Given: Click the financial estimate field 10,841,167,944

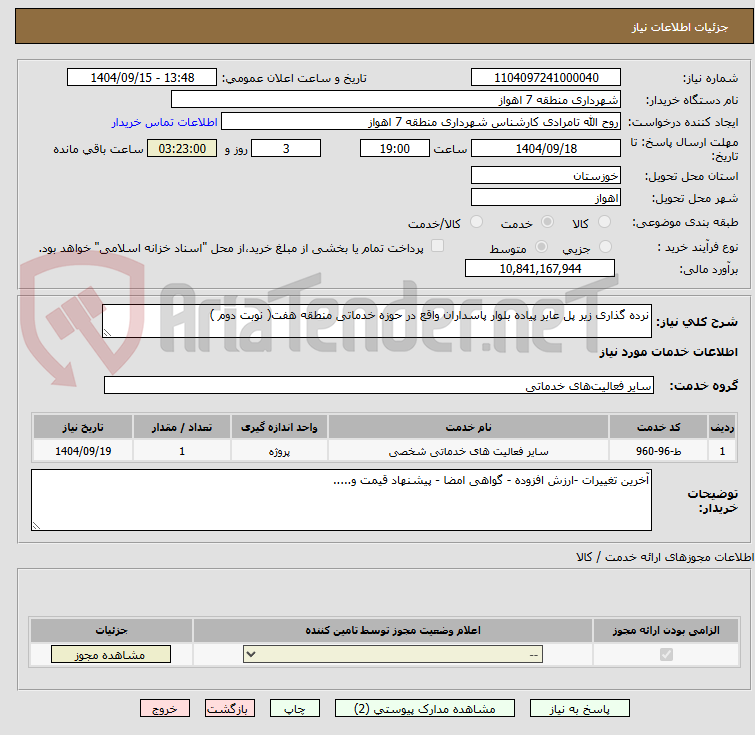Looking at the screenshot, I should [540, 268].
